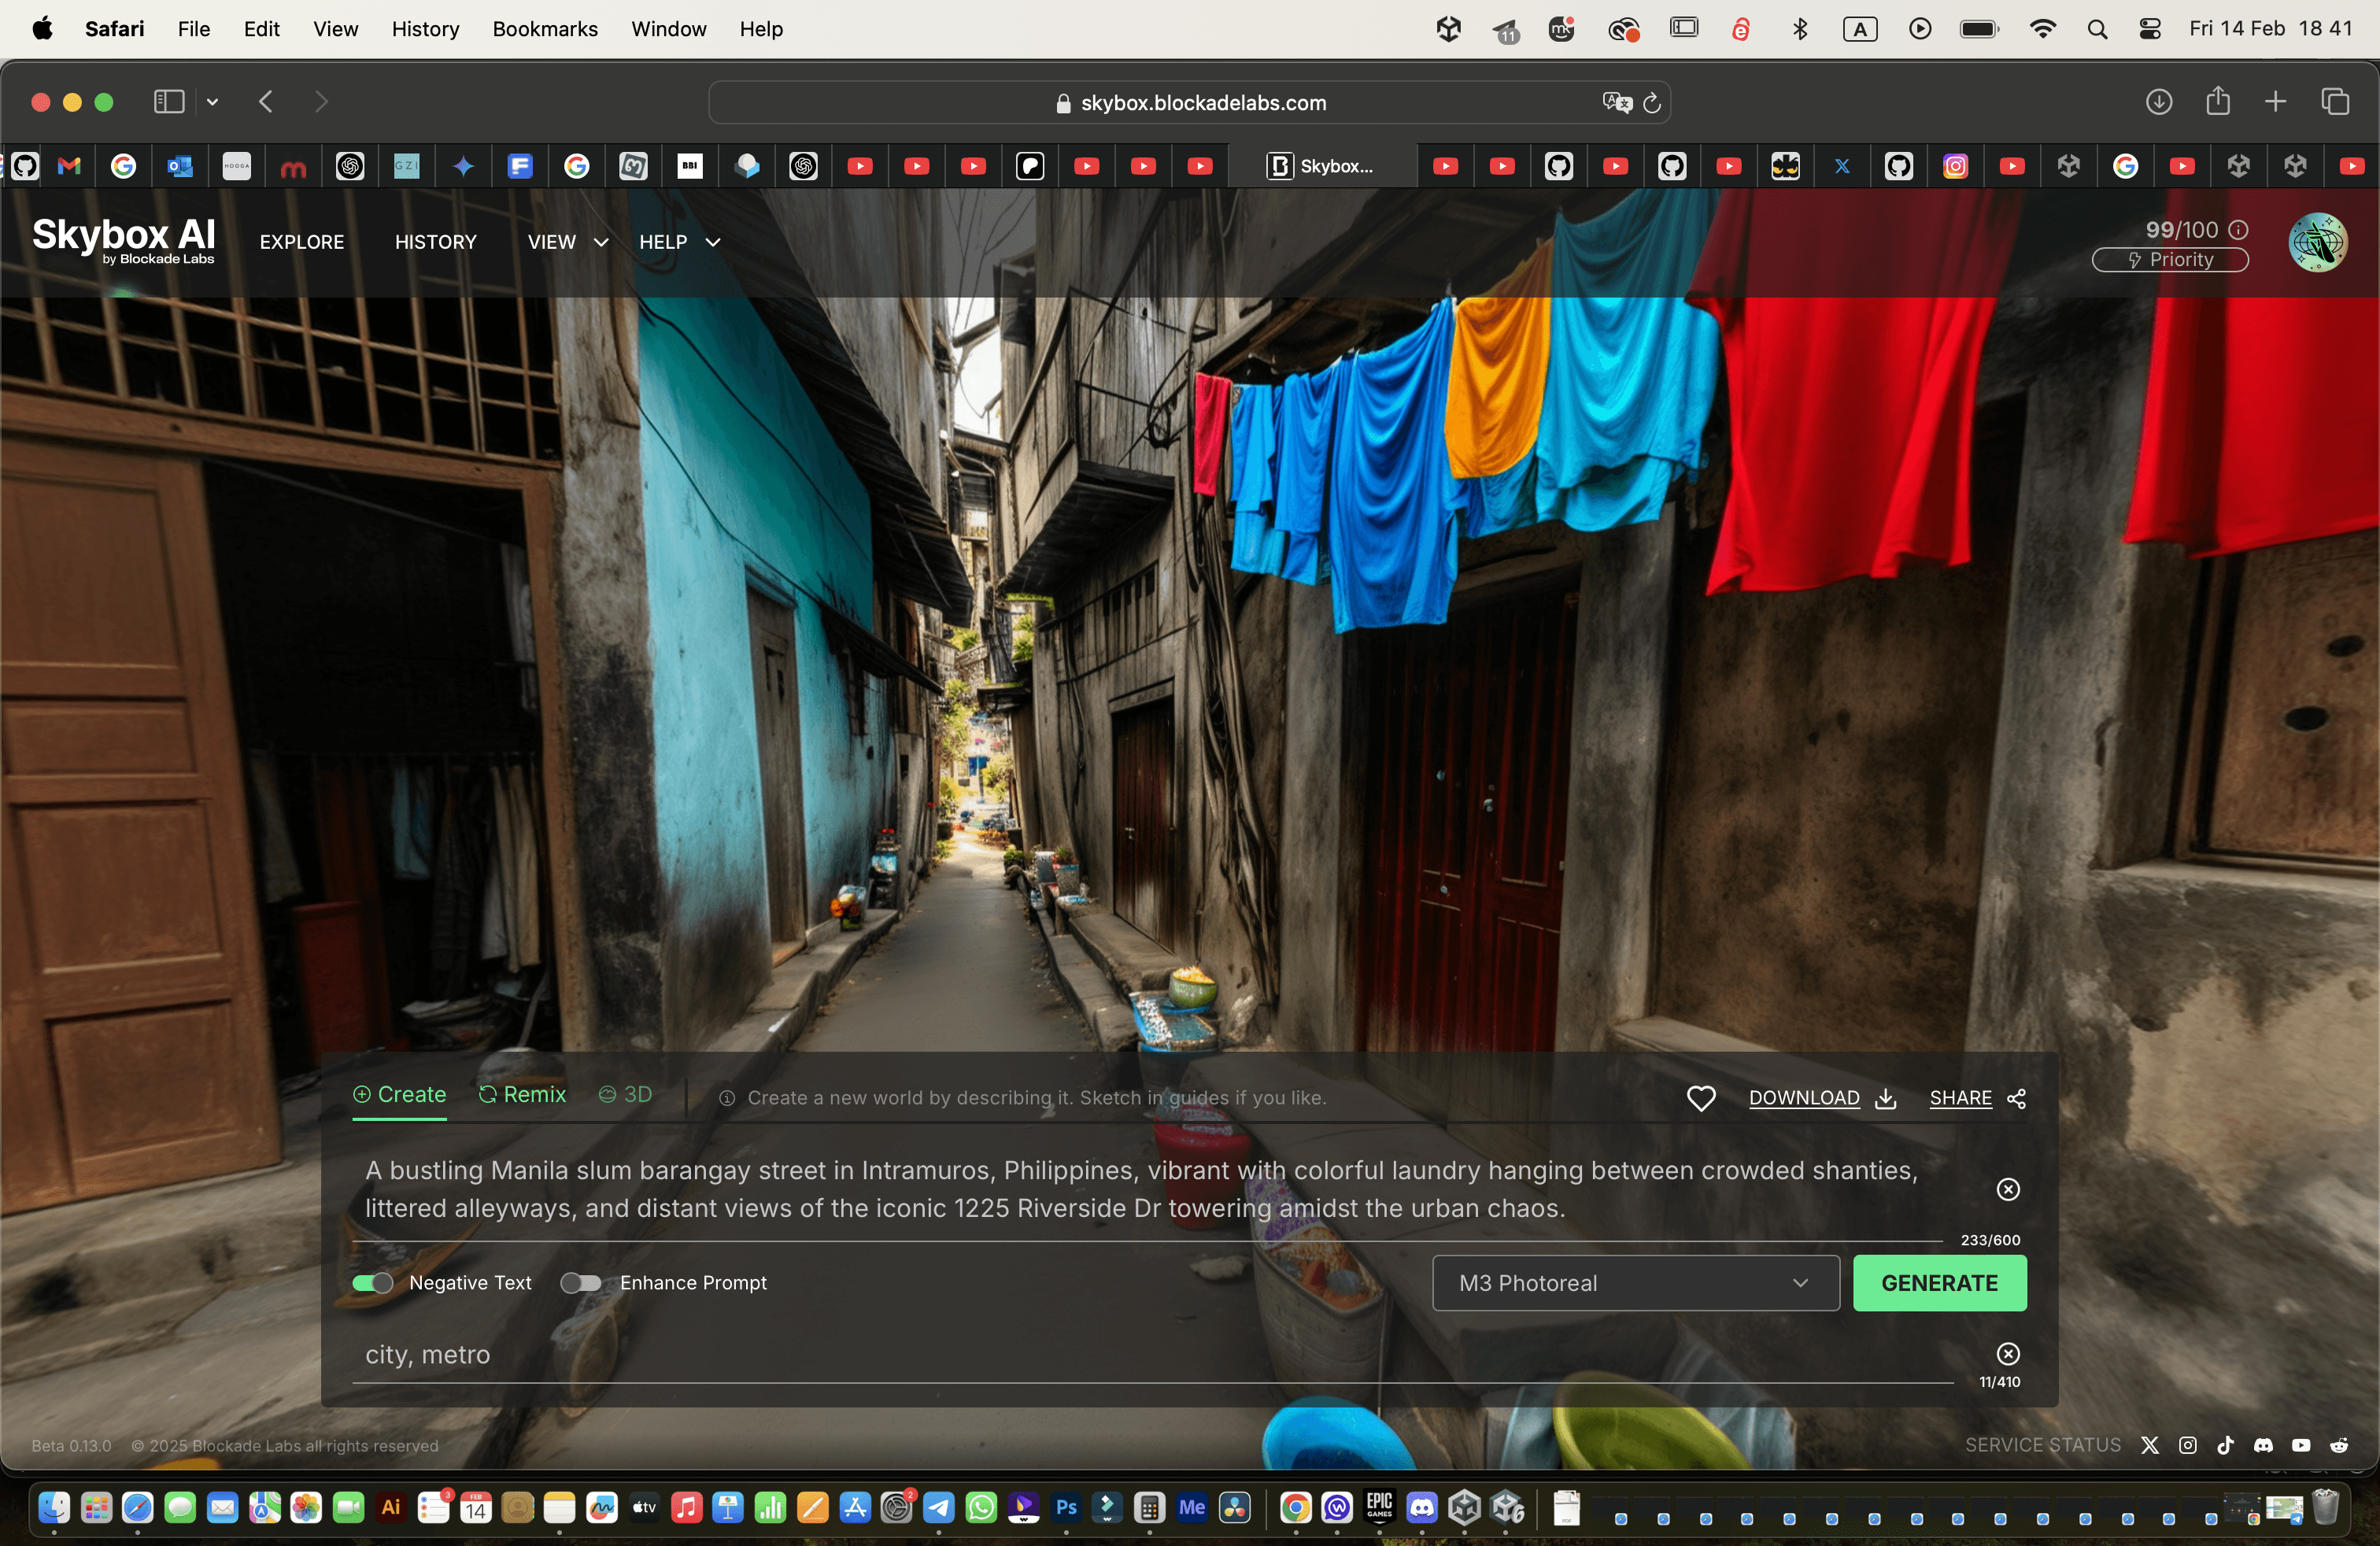Switch to the Gmail browser tab
Viewport: 2380px width, 1546px height.
click(x=69, y=166)
